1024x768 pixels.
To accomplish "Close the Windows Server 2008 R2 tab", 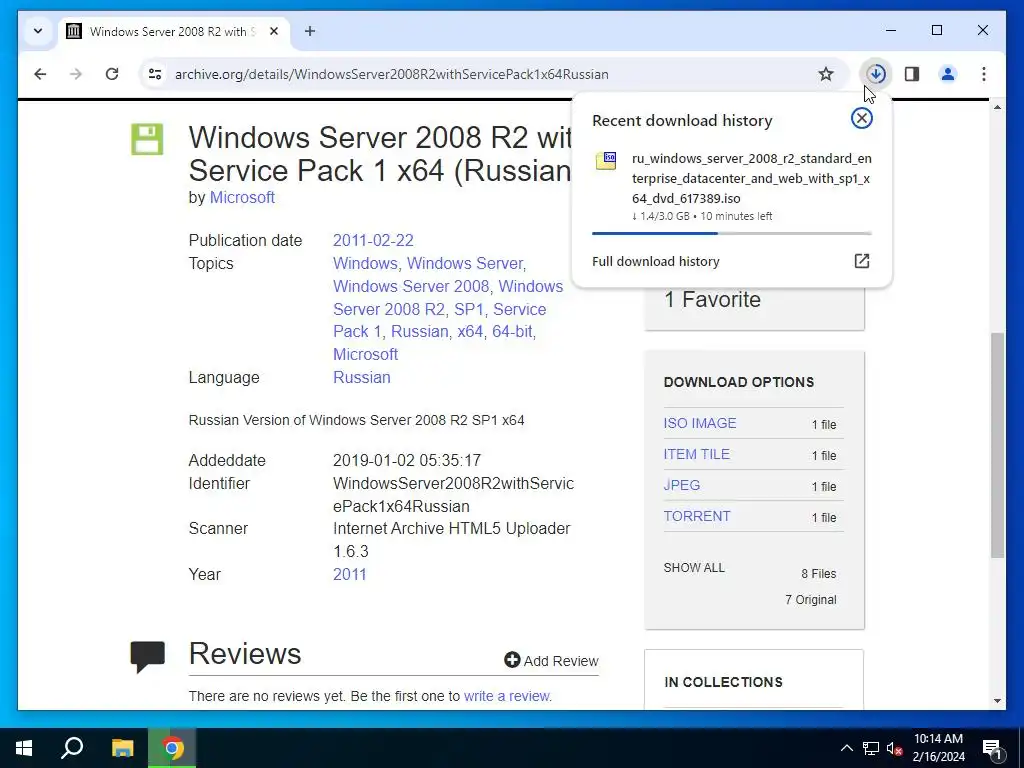I will pyautogui.click(x=274, y=31).
